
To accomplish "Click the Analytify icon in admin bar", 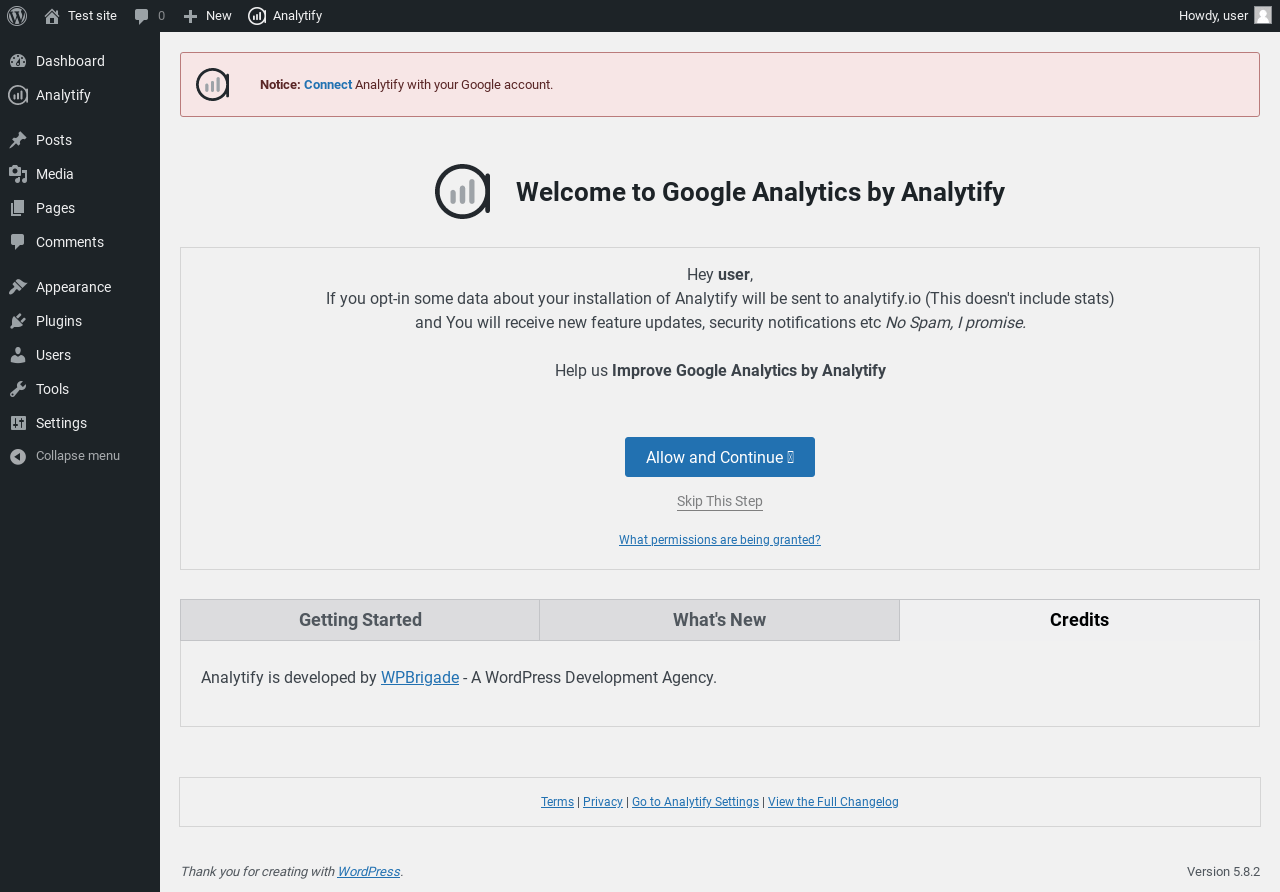I will 257,16.
